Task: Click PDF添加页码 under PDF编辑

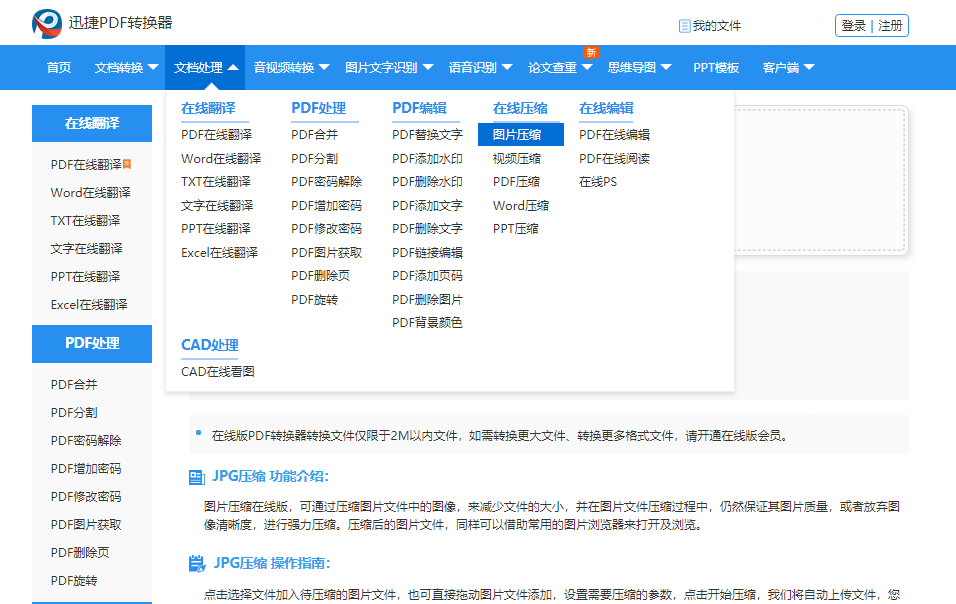Action: 427,275
